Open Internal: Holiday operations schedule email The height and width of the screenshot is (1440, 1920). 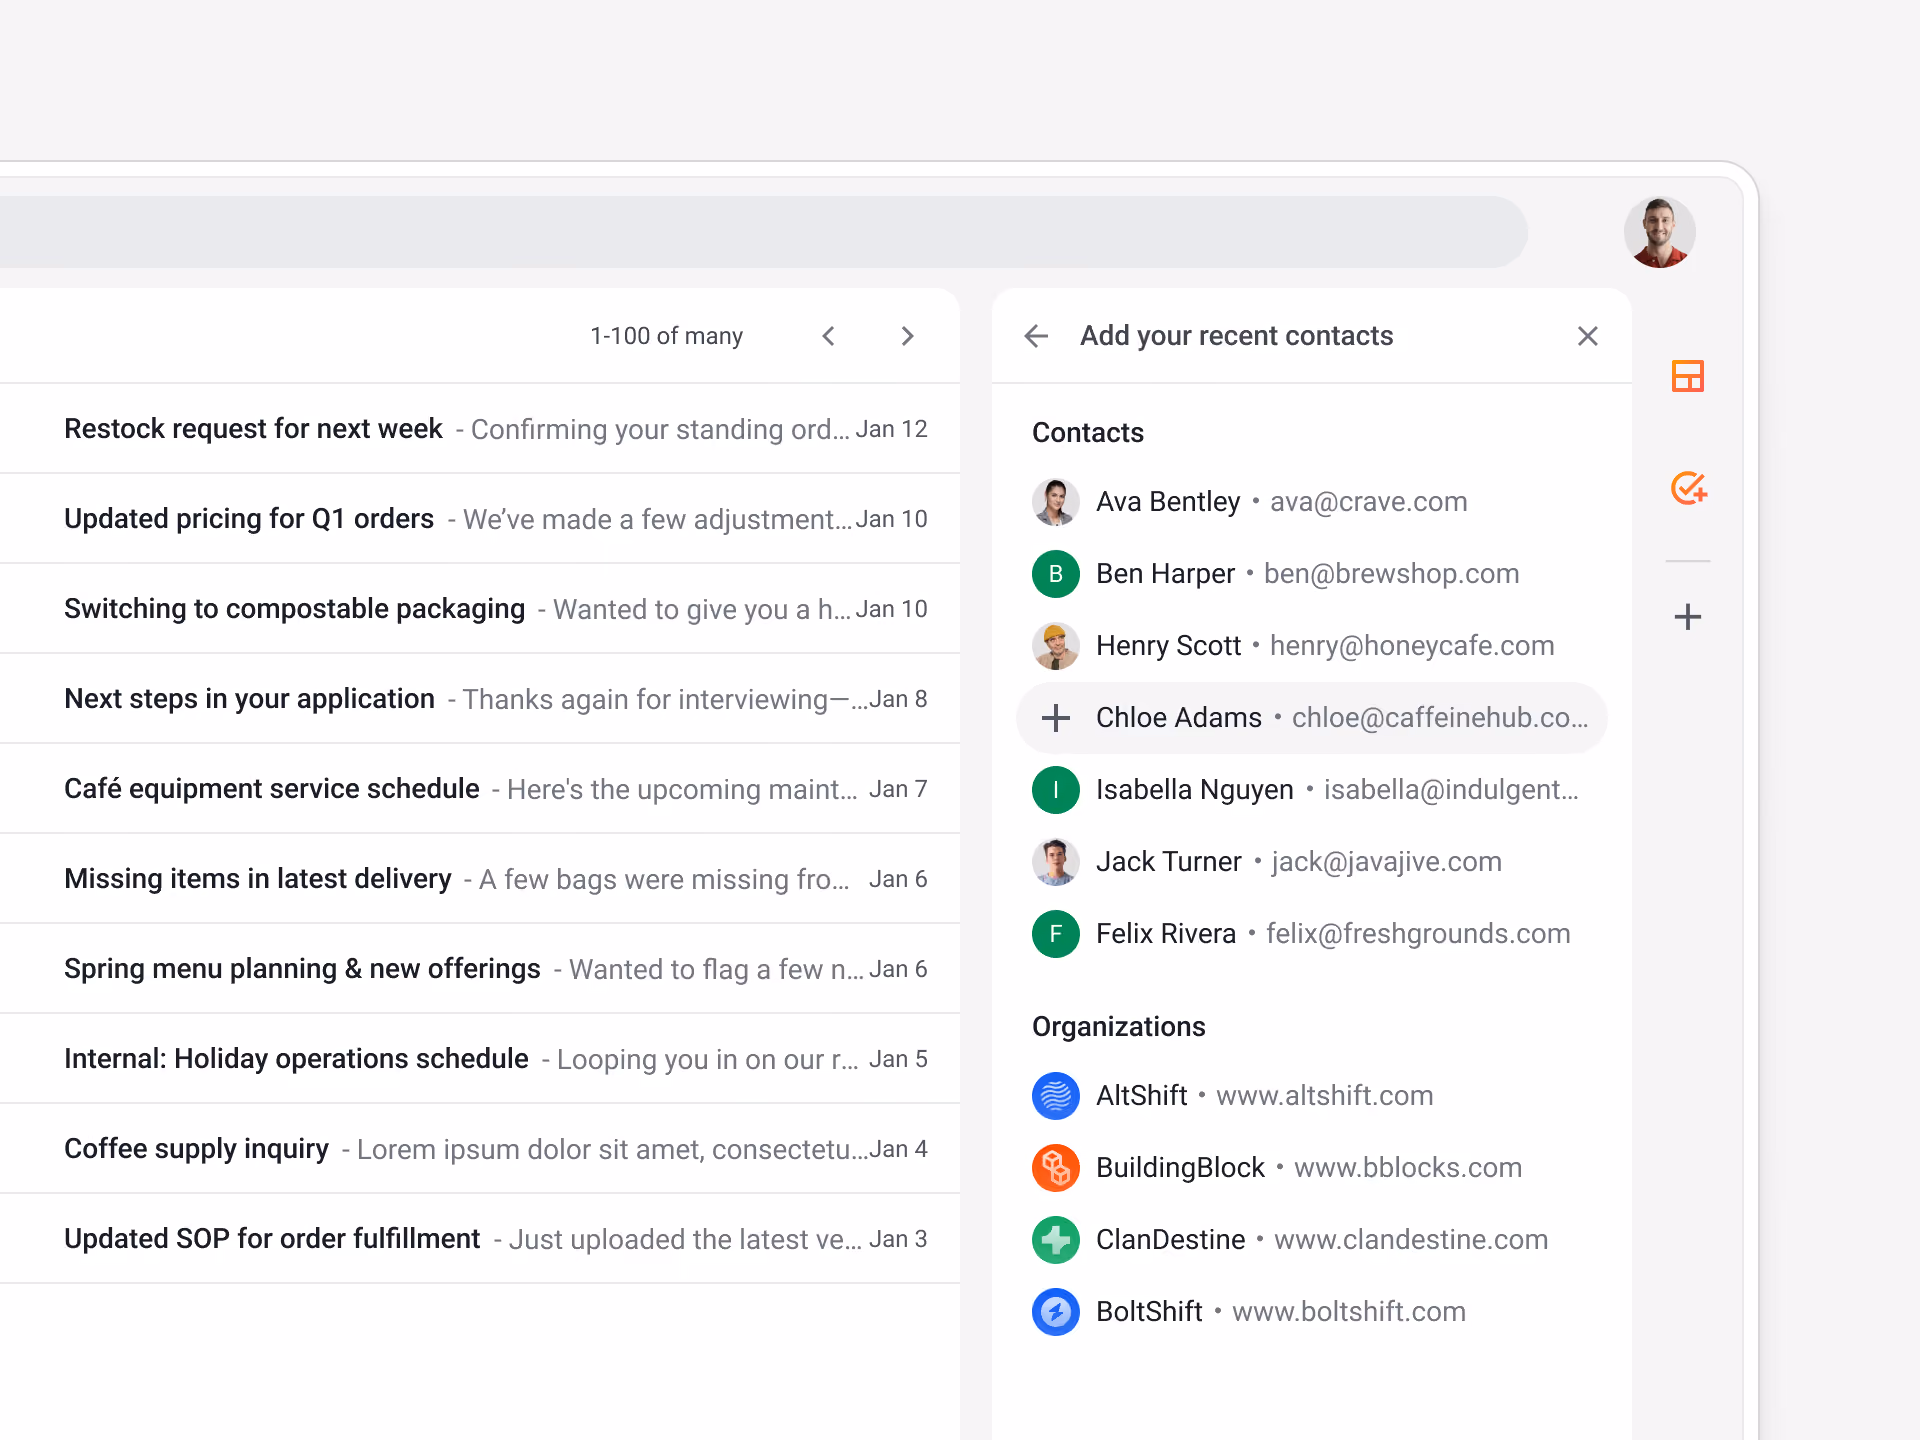pos(480,1059)
